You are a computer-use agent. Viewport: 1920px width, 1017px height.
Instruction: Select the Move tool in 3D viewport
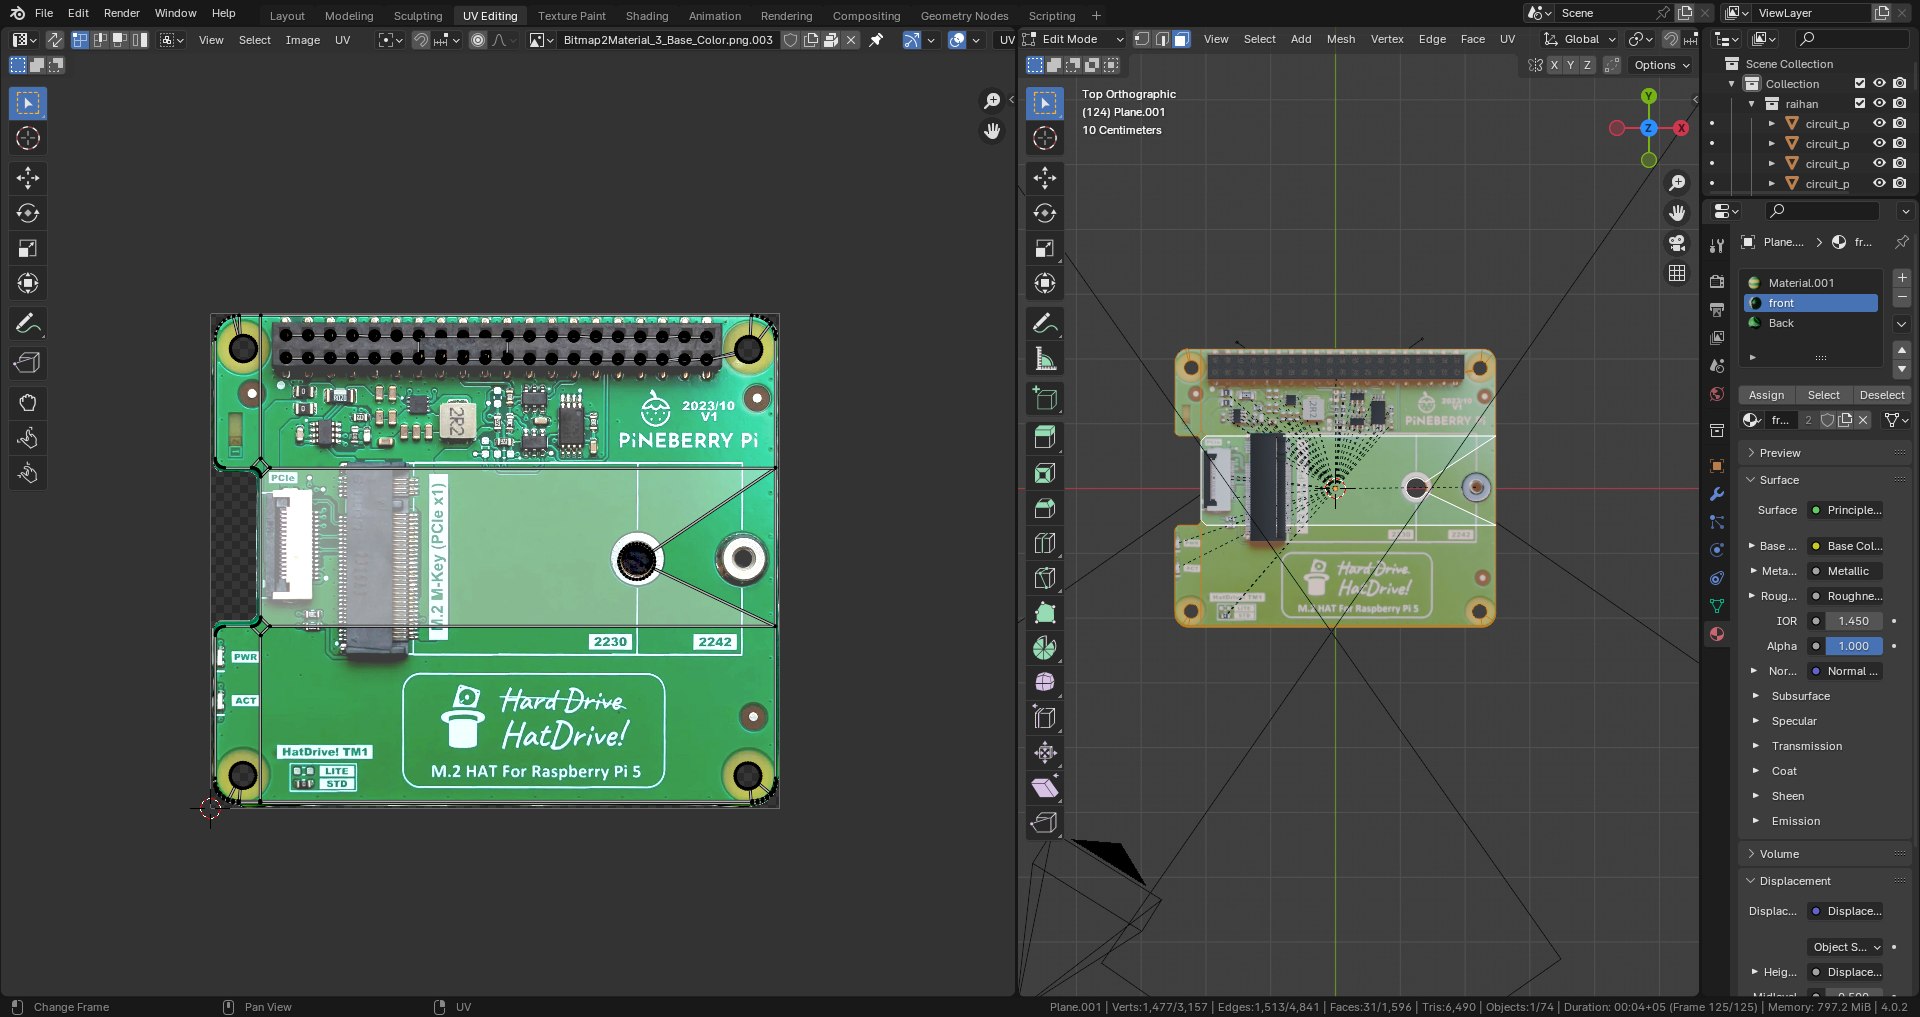[1045, 178]
